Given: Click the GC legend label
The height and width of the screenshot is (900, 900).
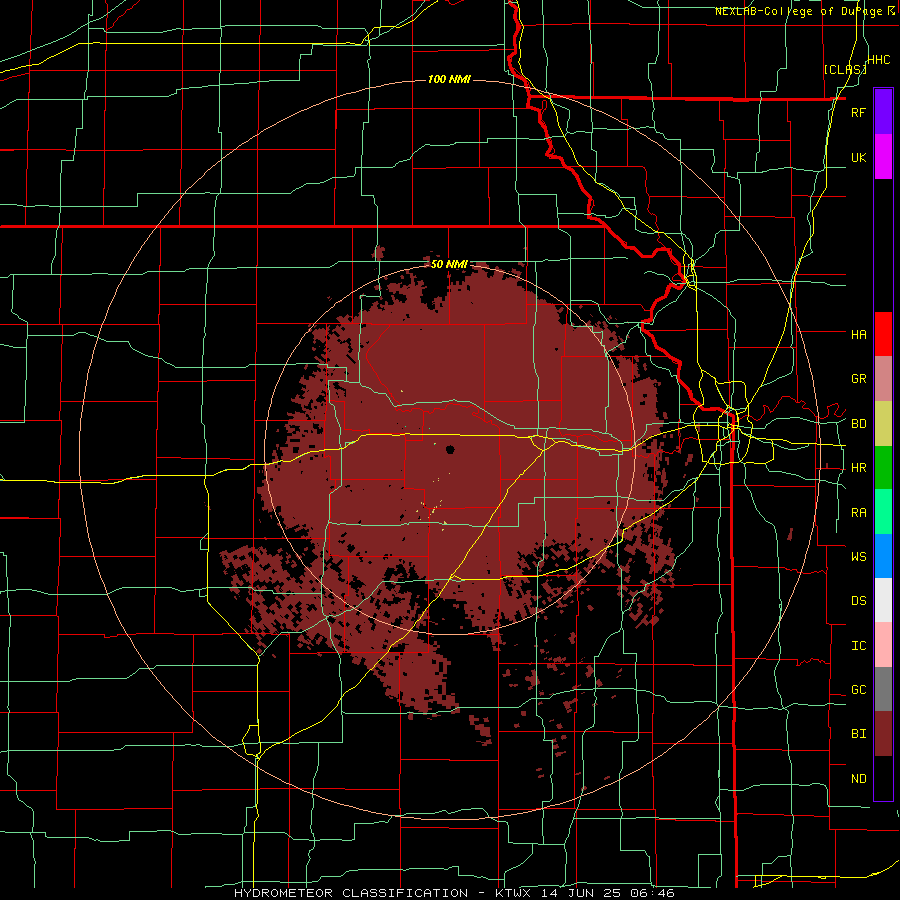Looking at the screenshot, I should click(x=858, y=690).
